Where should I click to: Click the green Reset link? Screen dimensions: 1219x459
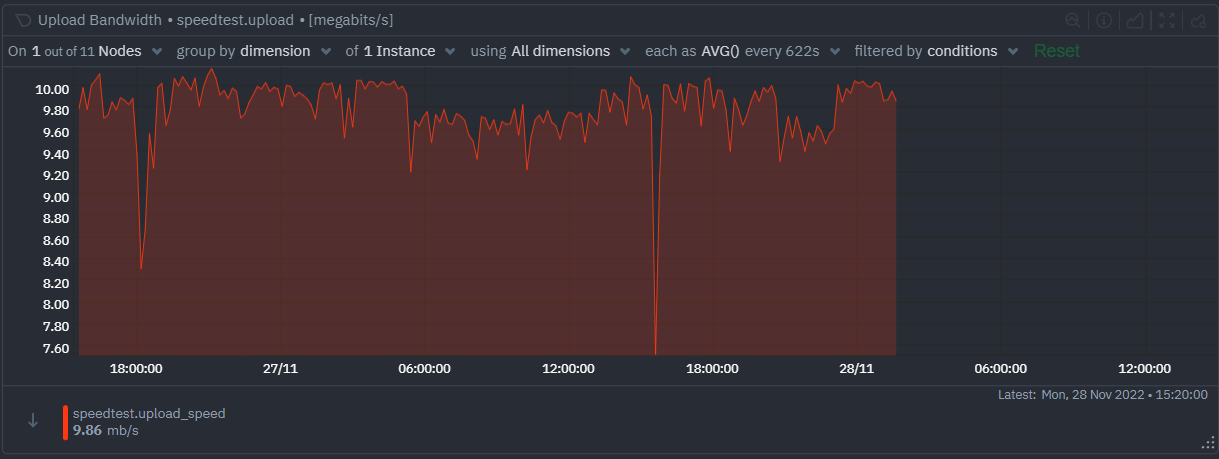(x=1056, y=51)
